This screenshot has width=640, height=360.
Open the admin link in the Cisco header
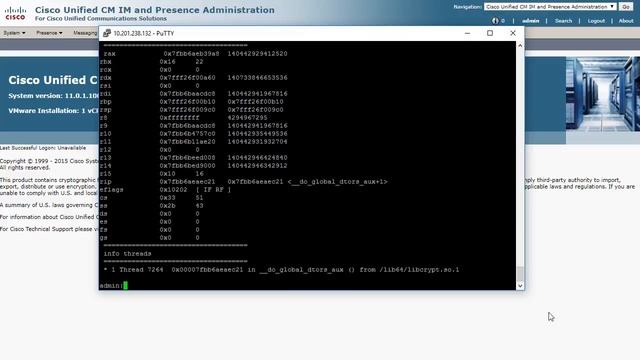point(531,21)
